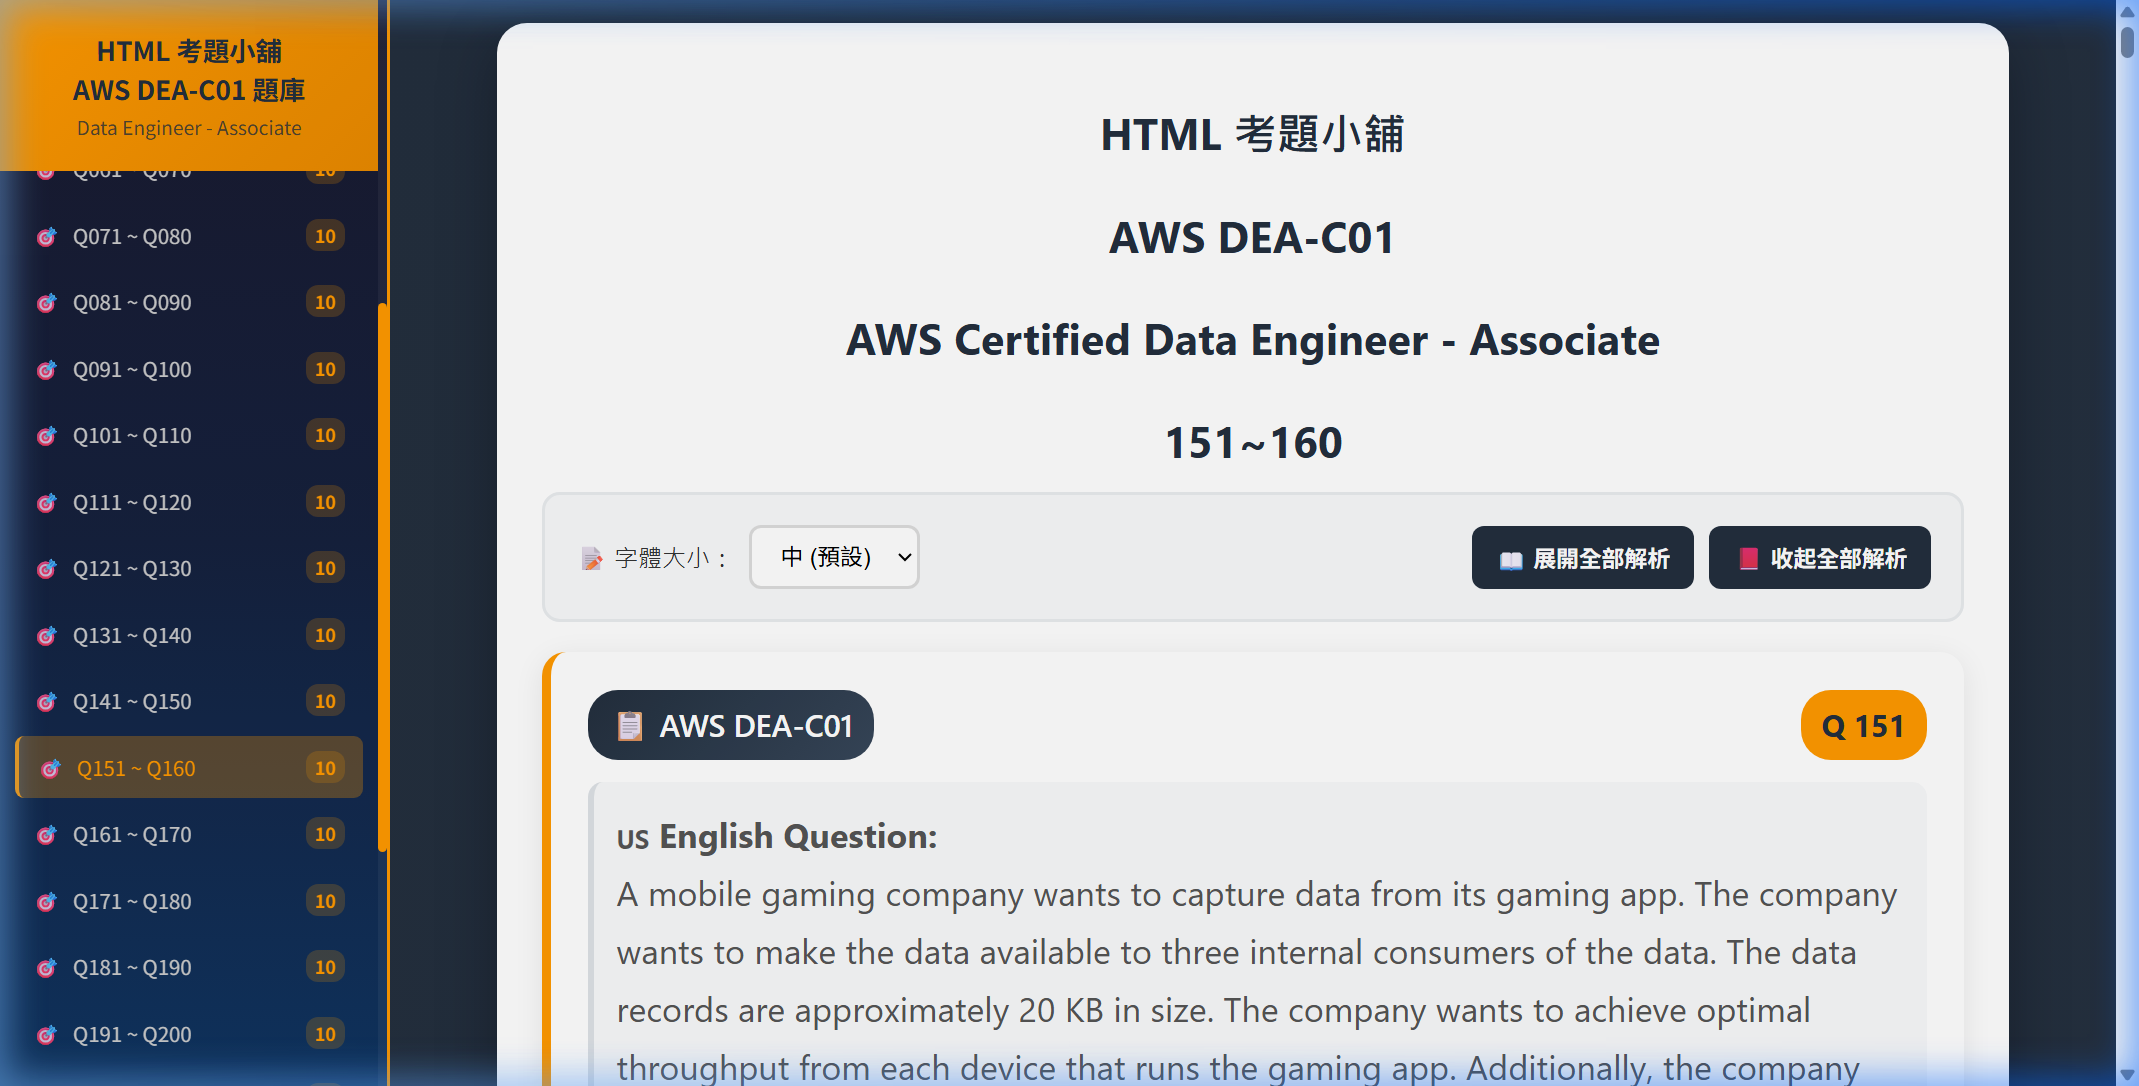
Task: Open the 字體大小 font size dropdown
Action: pos(834,557)
